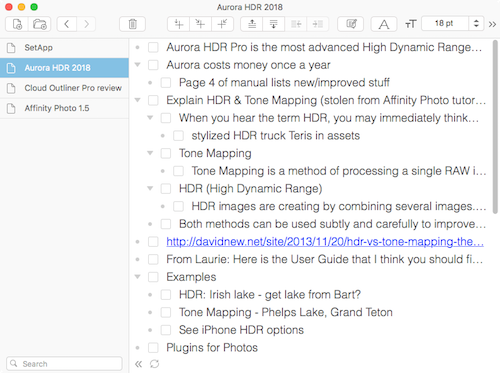Click the Search field in the sidebar

point(64,363)
